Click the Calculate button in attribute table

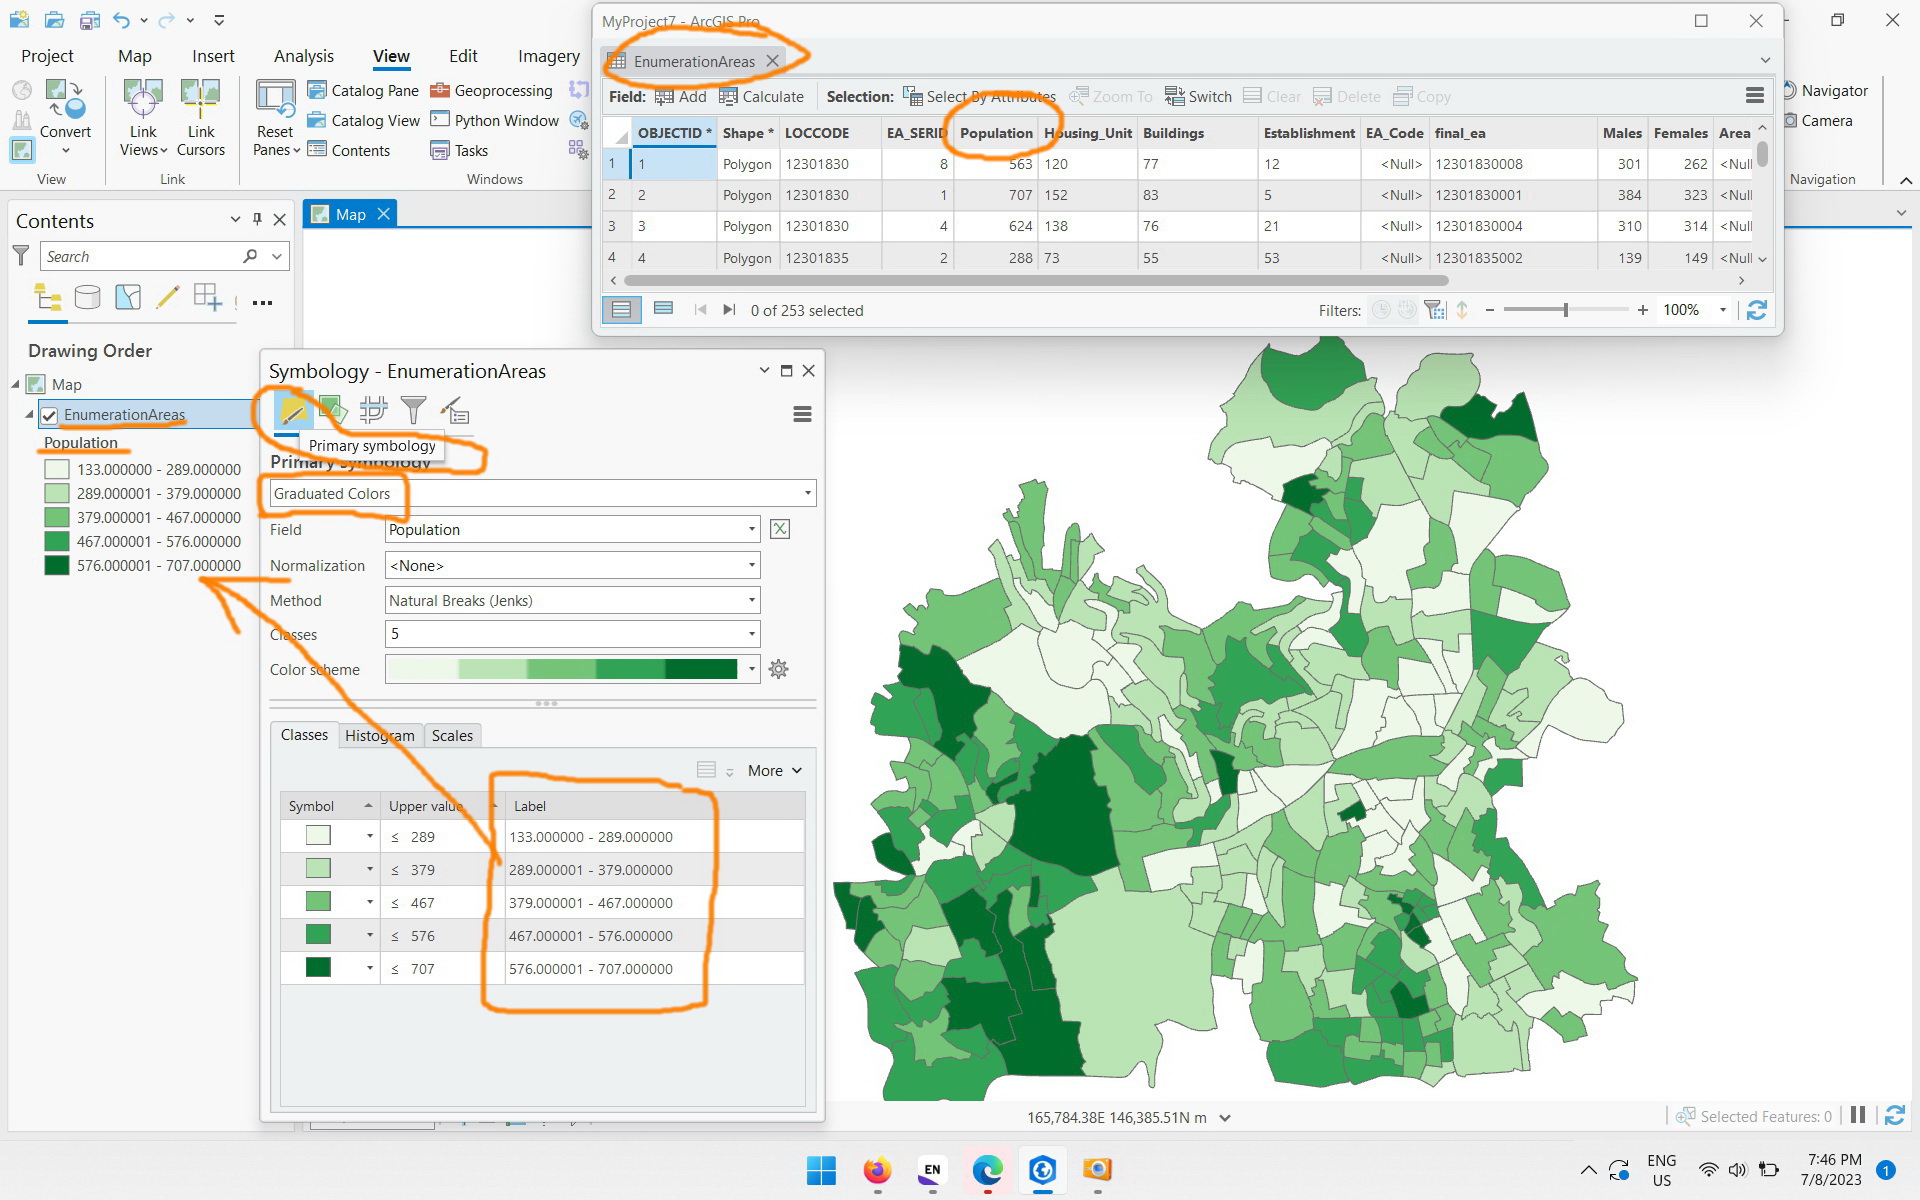pos(762,96)
